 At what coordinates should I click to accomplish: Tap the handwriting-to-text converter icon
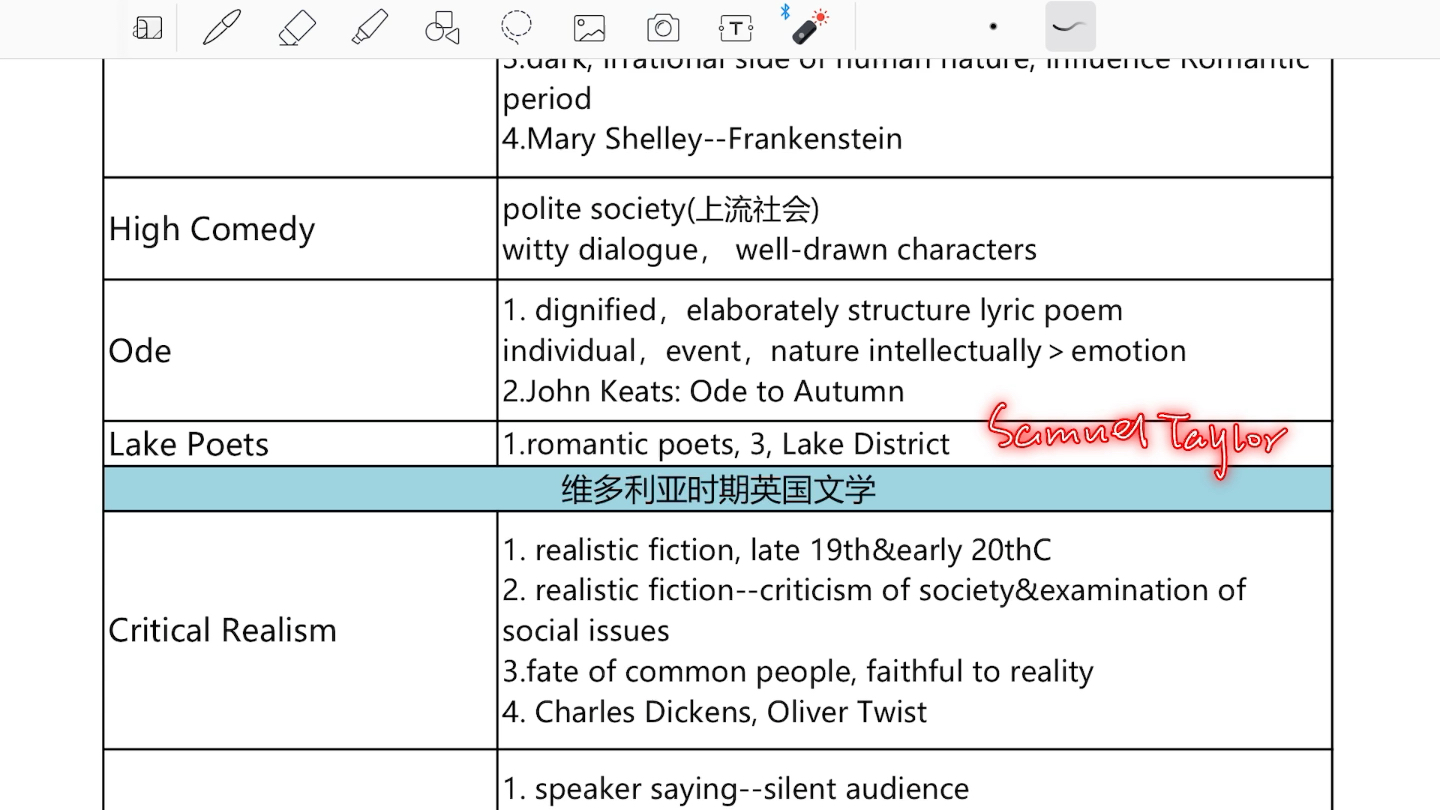coord(147,28)
